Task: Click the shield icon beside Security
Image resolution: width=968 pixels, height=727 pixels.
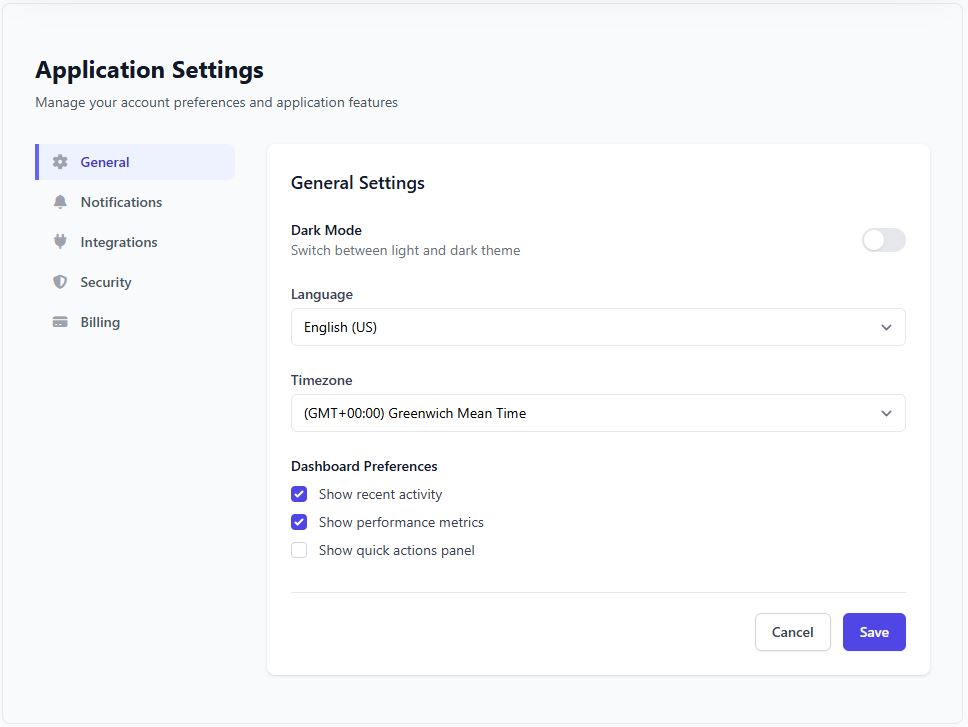Action: point(60,281)
